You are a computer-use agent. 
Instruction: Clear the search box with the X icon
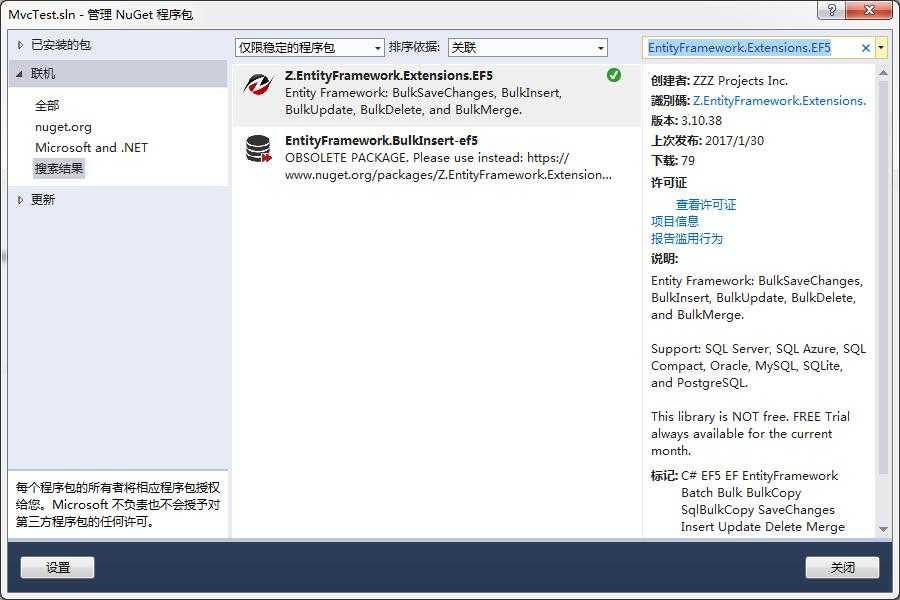point(866,48)
